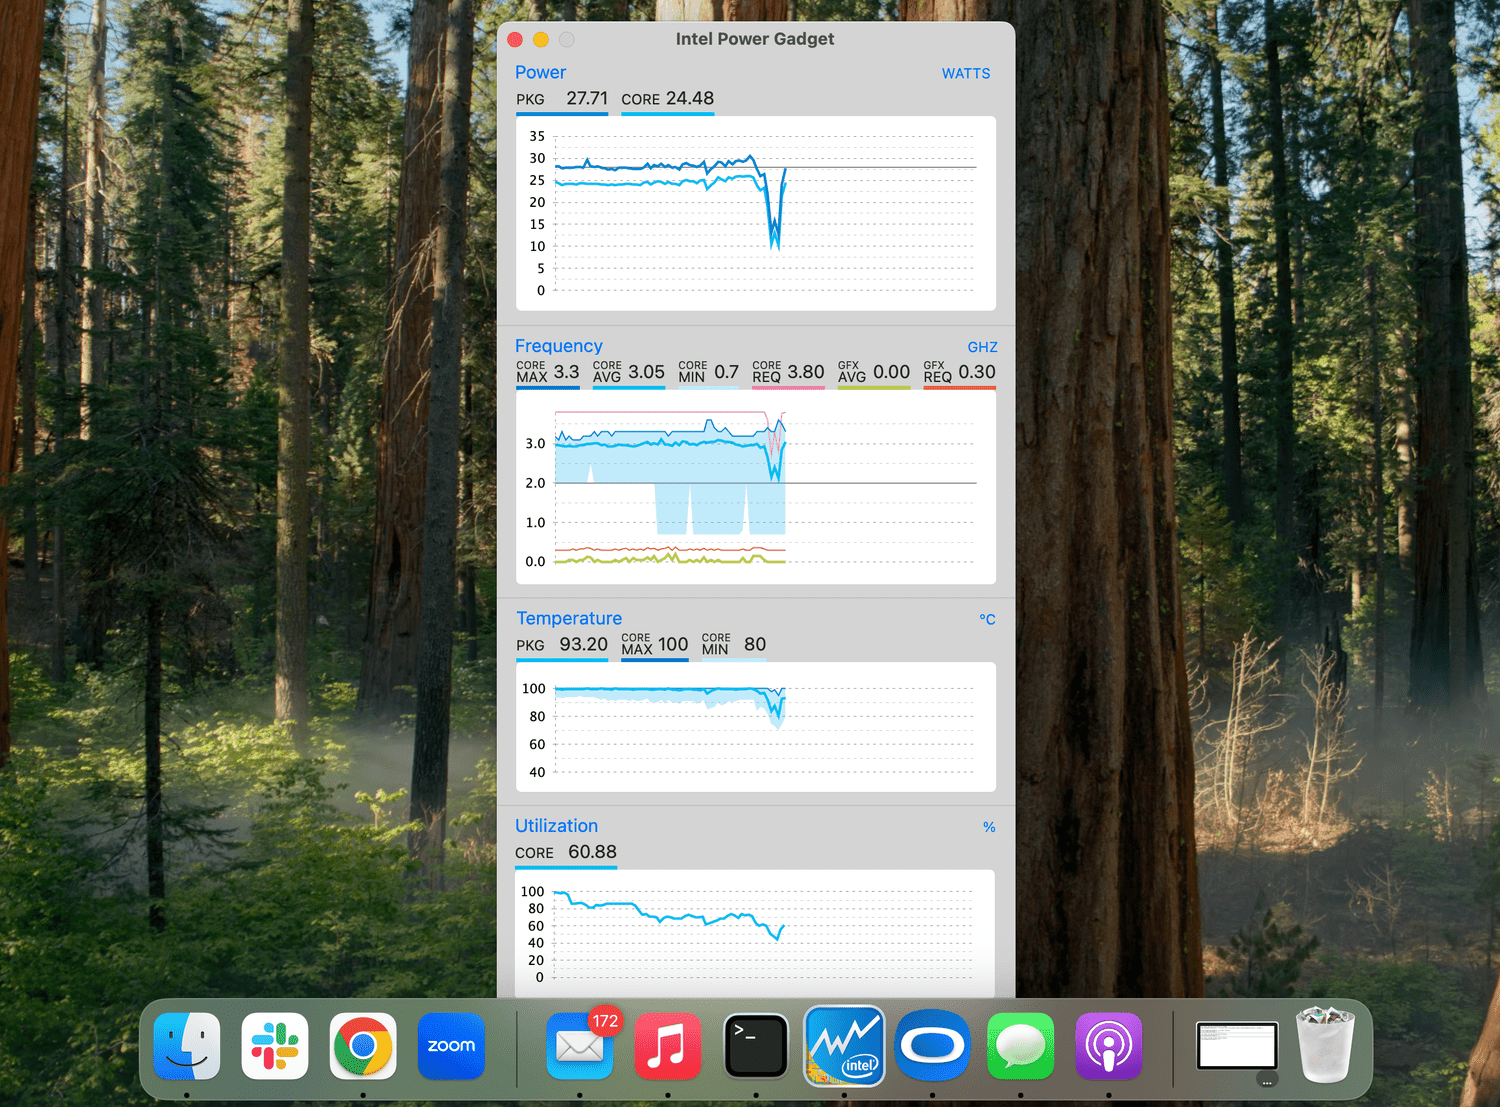Click the minimized window thumbnail in dock
This screenshot has height=1107, width=1500.
(1237, 1046)
